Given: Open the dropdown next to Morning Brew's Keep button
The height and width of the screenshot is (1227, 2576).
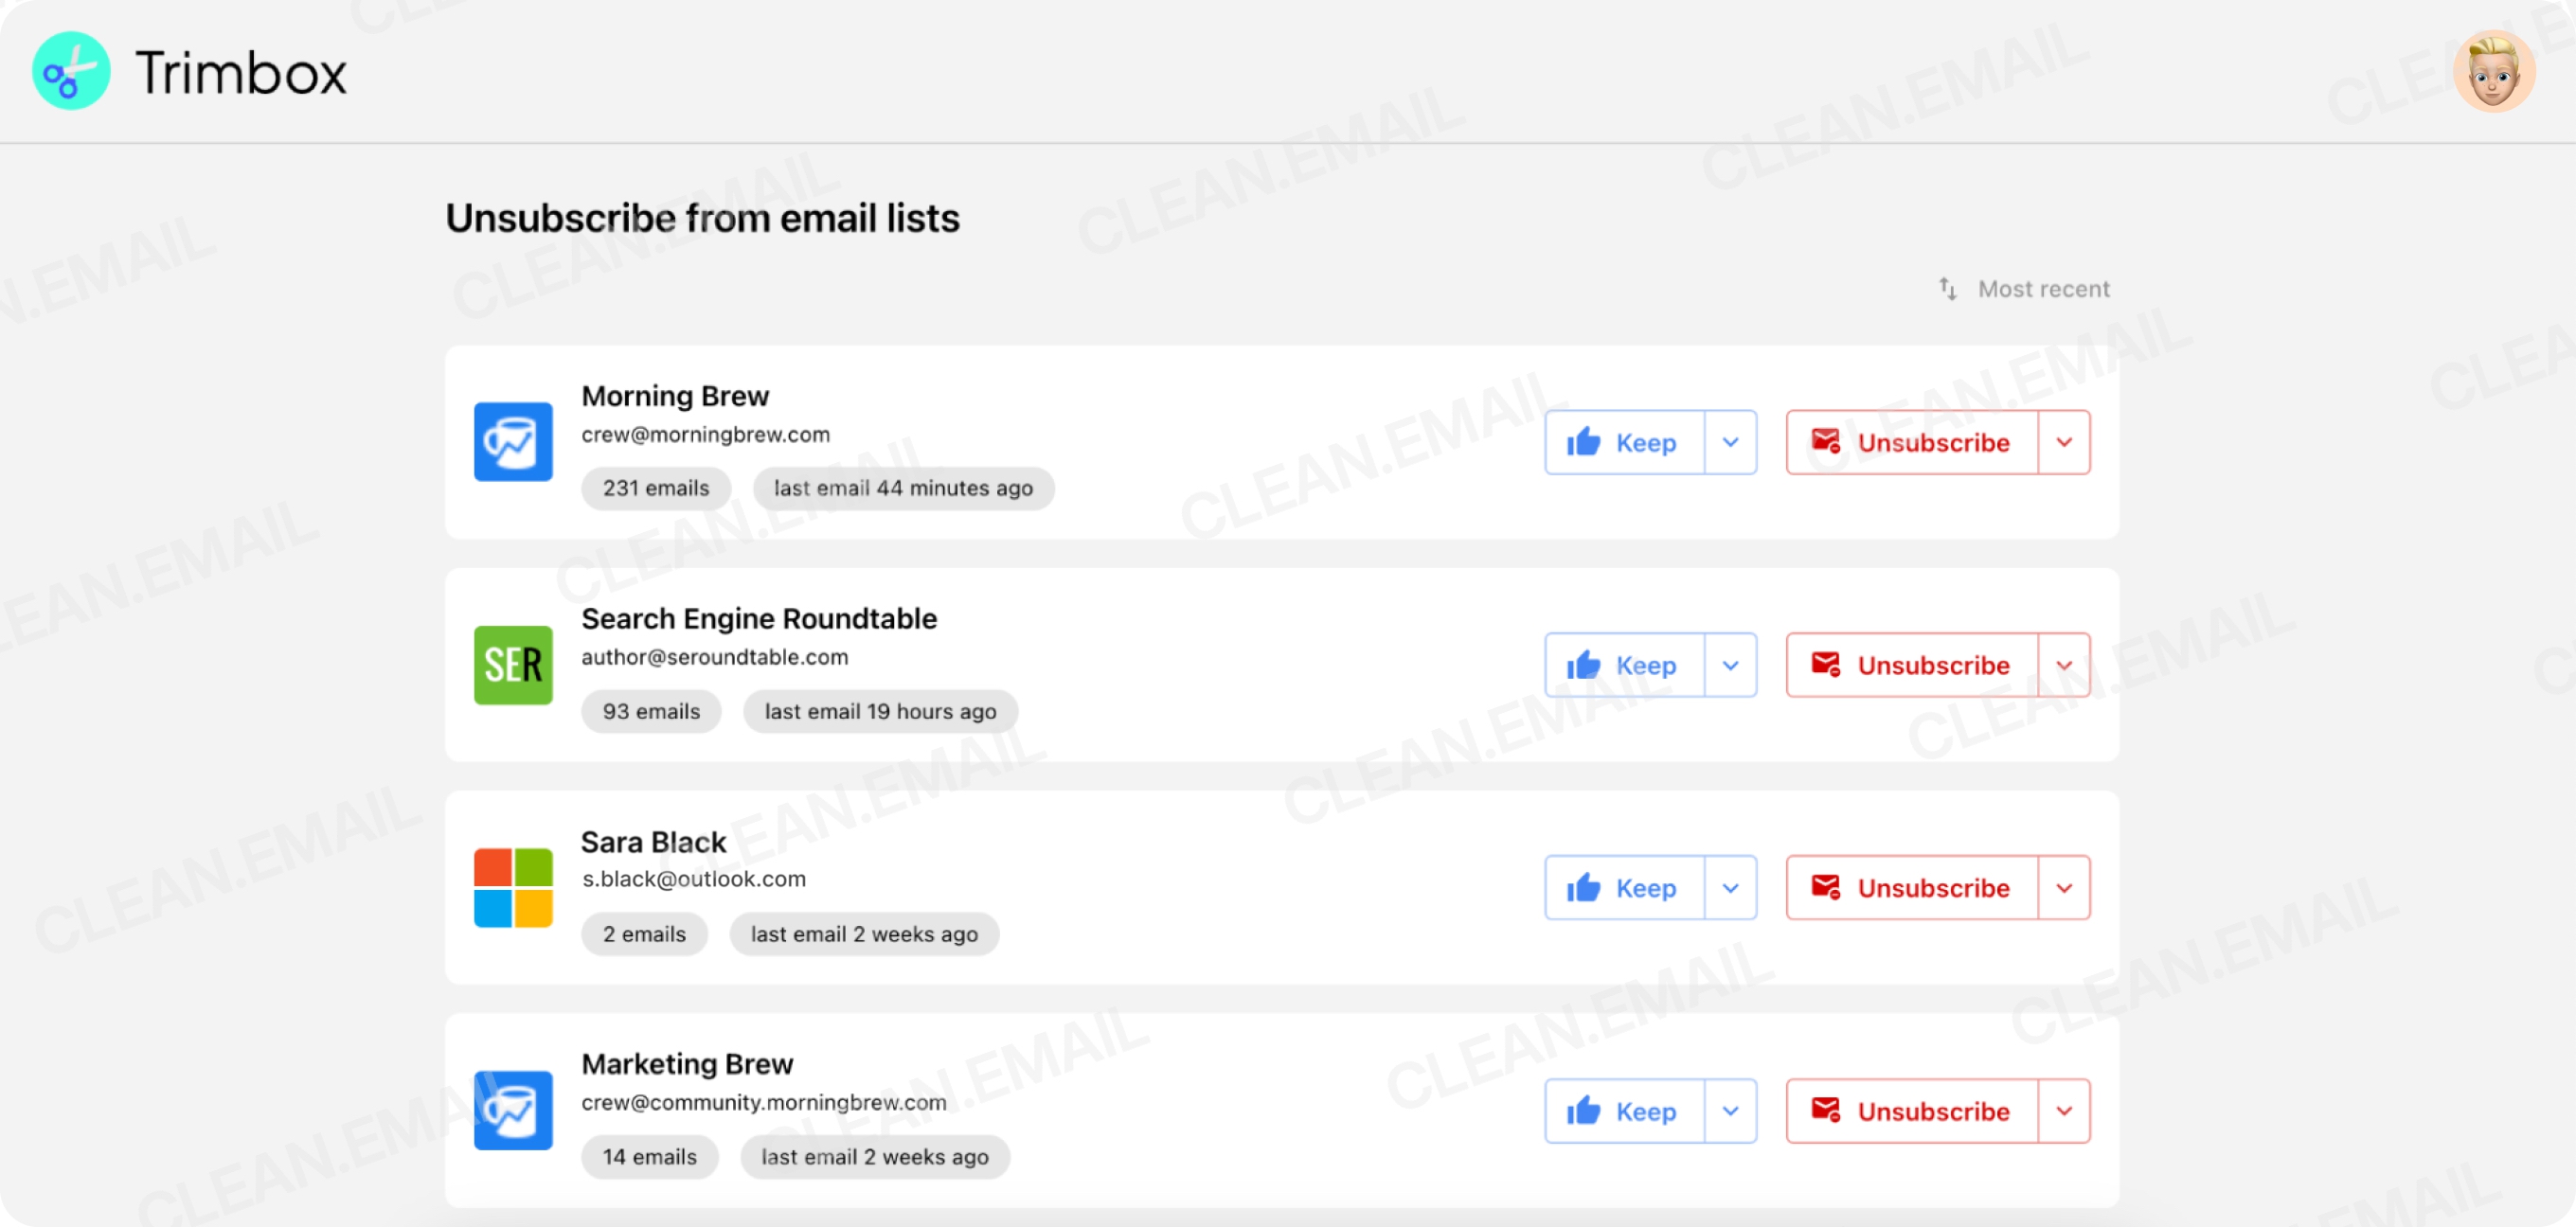Looking at the screenshot, I should point(1731,442).
